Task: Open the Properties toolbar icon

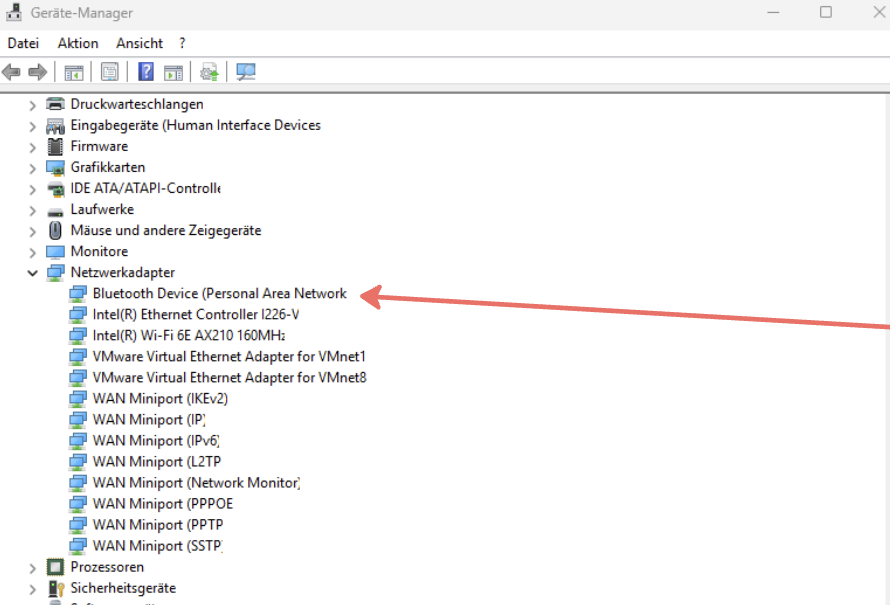Action: (x=110, y=72)
